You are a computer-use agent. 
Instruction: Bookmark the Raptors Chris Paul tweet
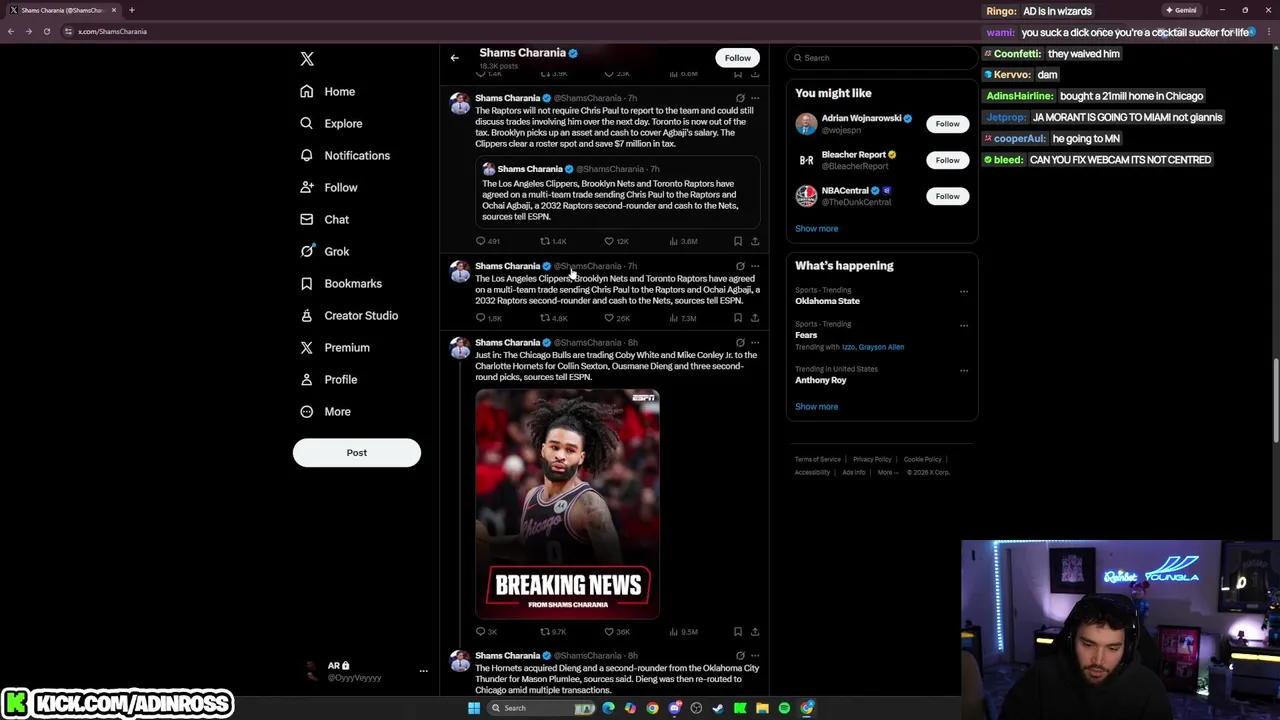pos(738,241)
